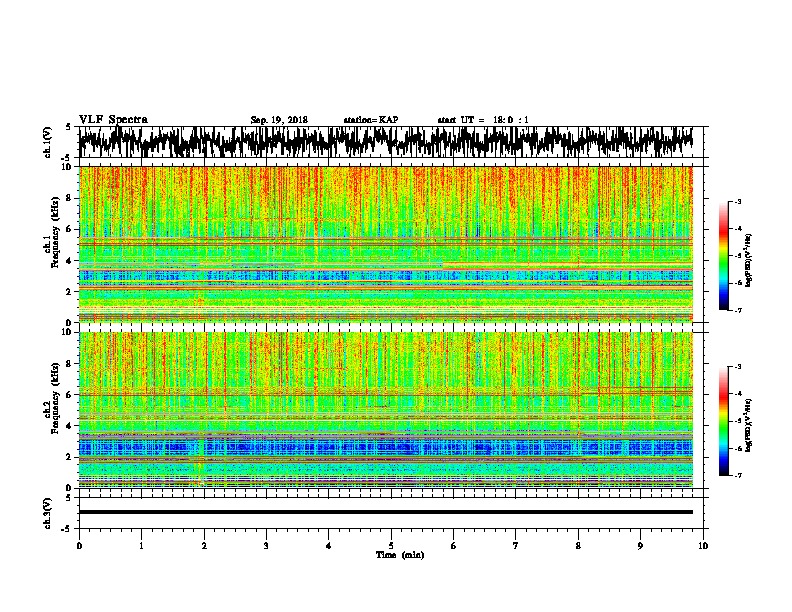Click the ch.1 colorbar "log(PSD)" label
This screenshot has width=792, height=612.
point(749,260)
